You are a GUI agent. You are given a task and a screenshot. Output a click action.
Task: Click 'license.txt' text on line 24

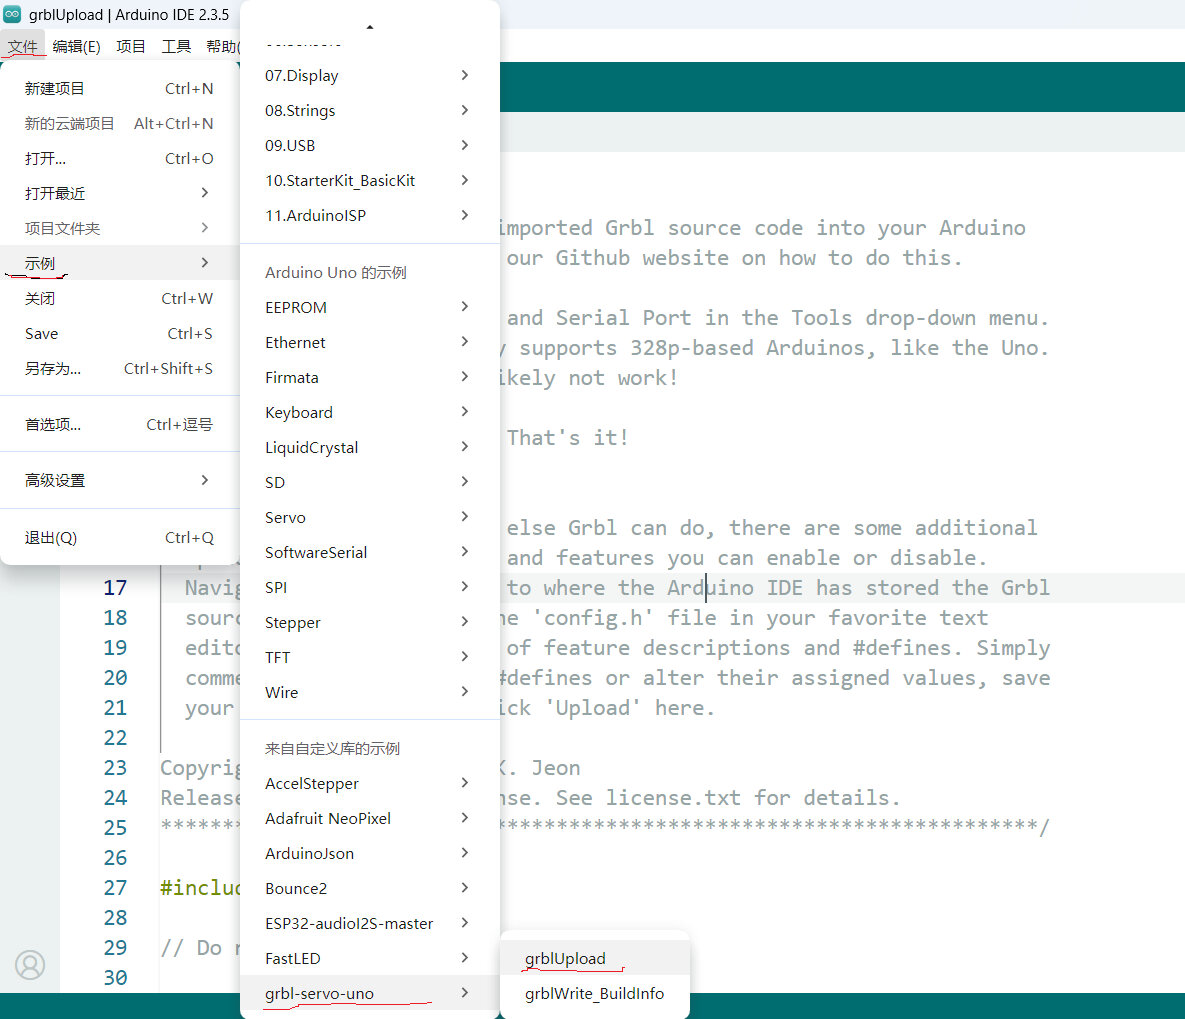tap(673, 798)
